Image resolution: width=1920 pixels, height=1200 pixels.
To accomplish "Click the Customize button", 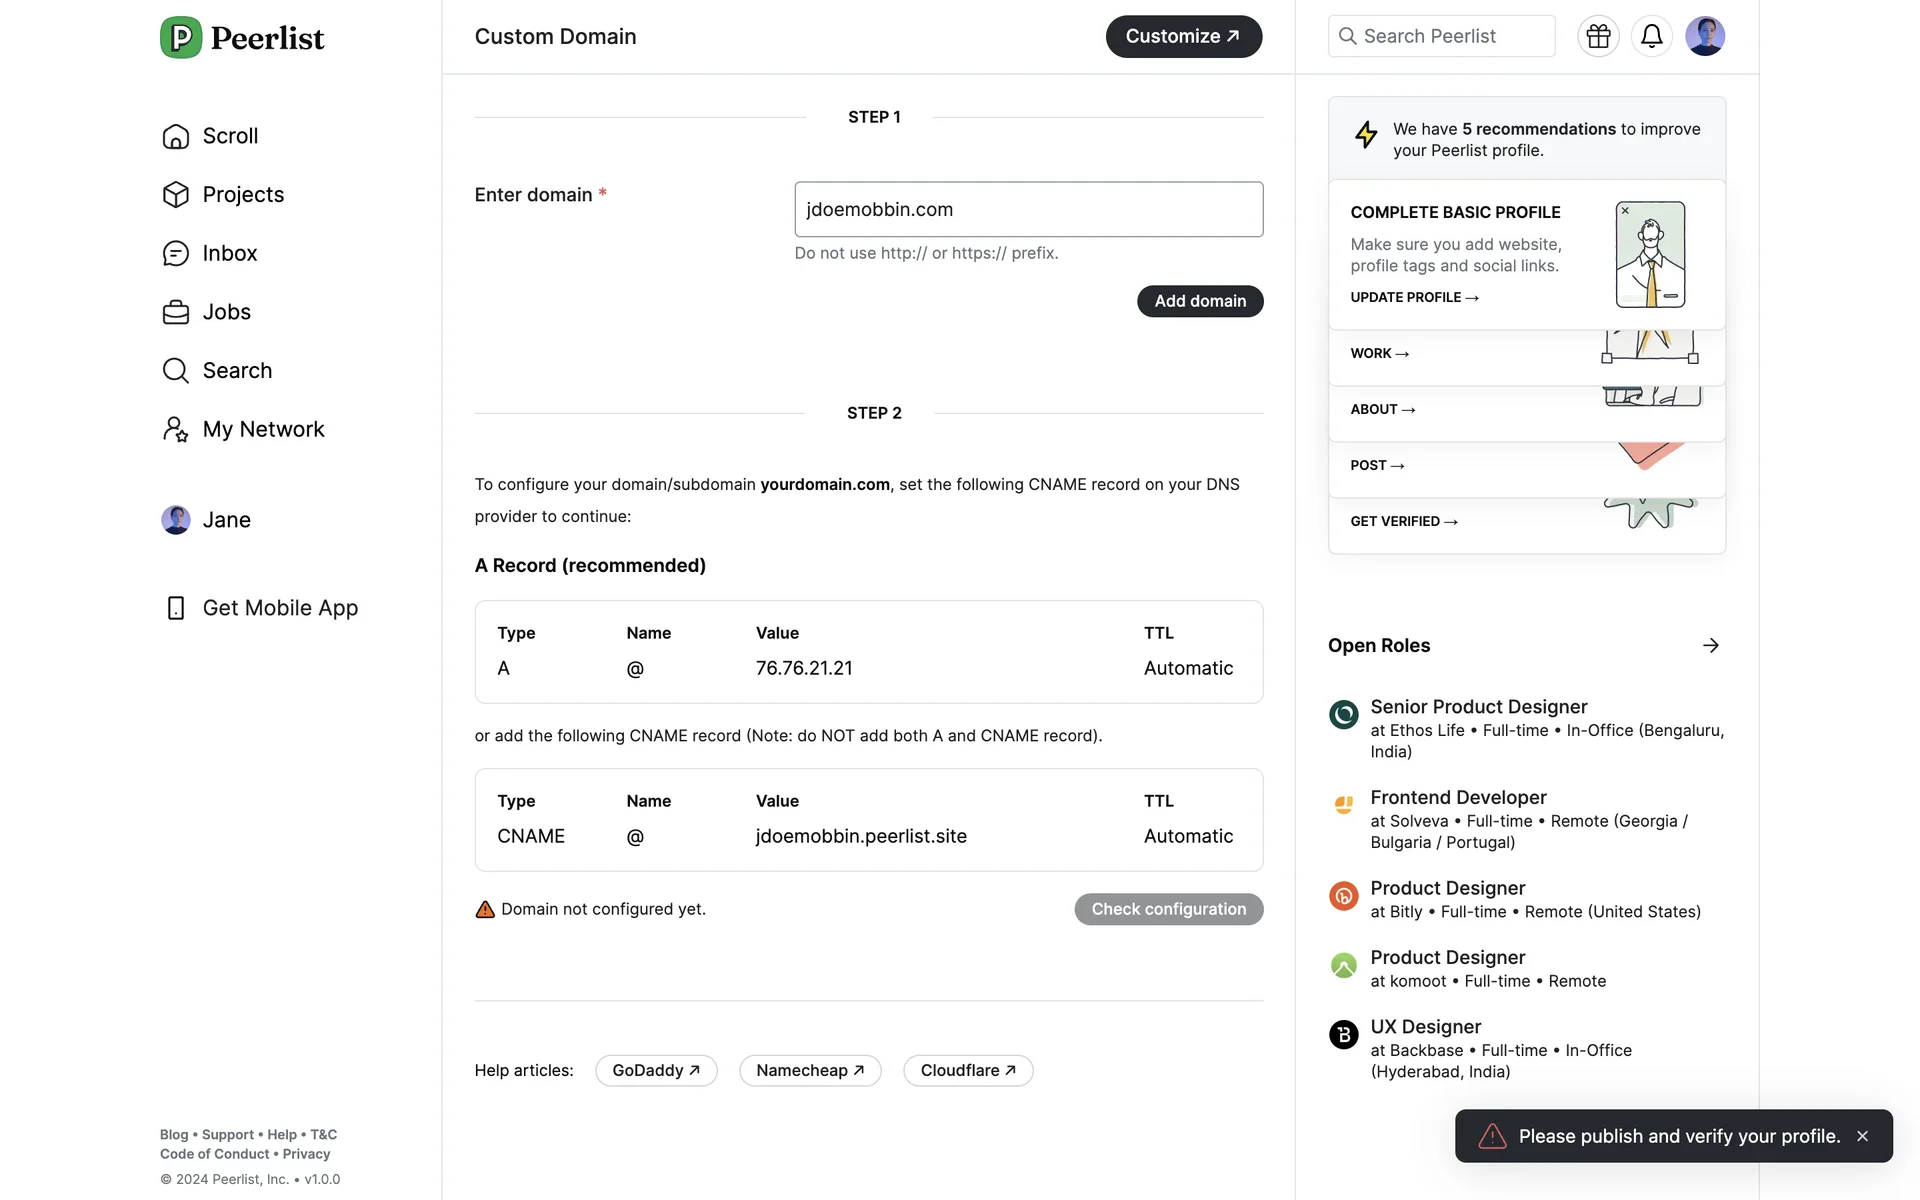I will (x=1183, y=37).
